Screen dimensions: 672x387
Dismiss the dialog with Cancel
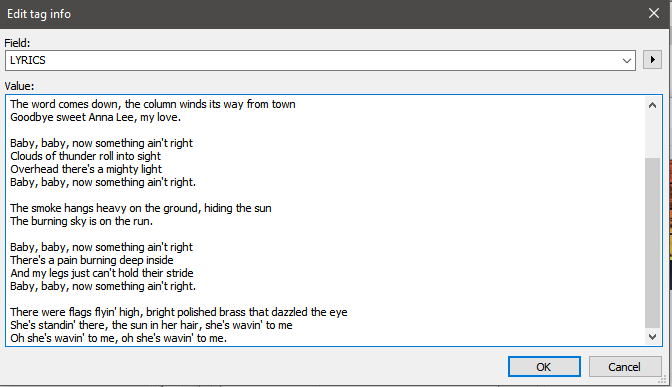[625, 367]
